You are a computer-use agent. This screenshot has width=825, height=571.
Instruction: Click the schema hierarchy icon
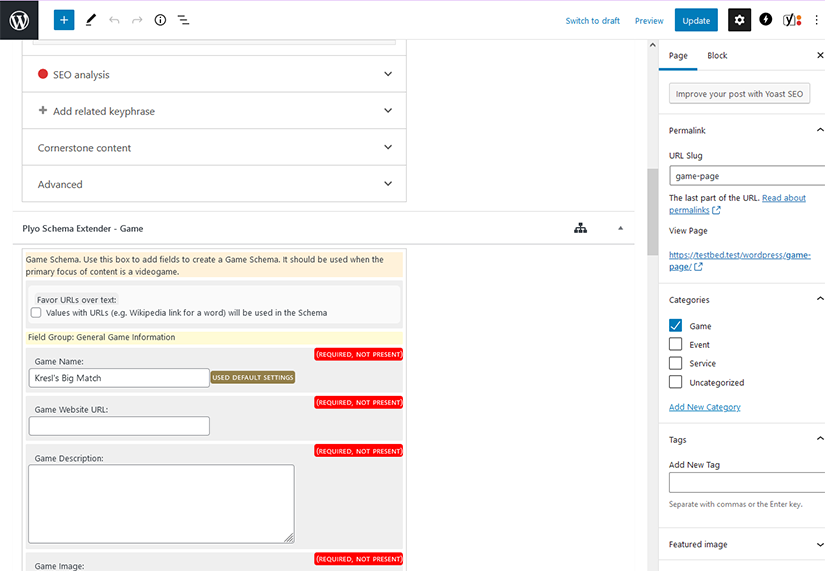pyautogui.click(x=580, y=228)
